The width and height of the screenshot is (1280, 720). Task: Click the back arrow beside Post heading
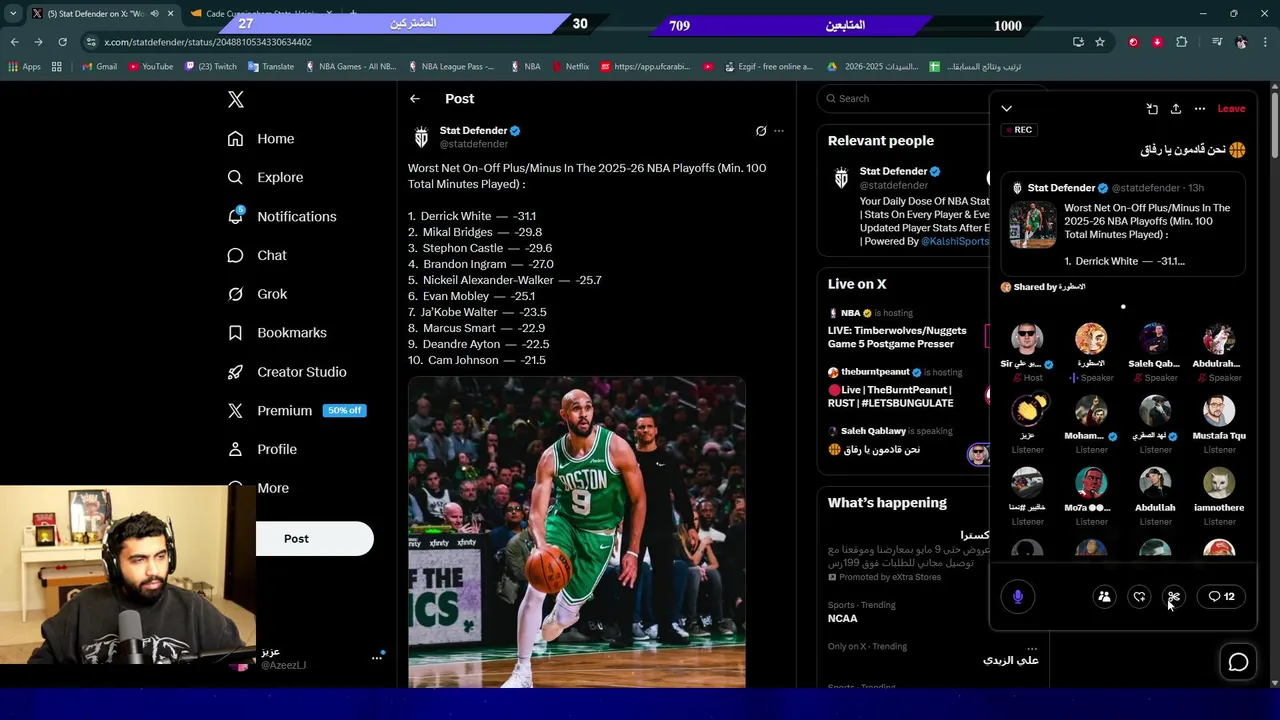[415, 99]
